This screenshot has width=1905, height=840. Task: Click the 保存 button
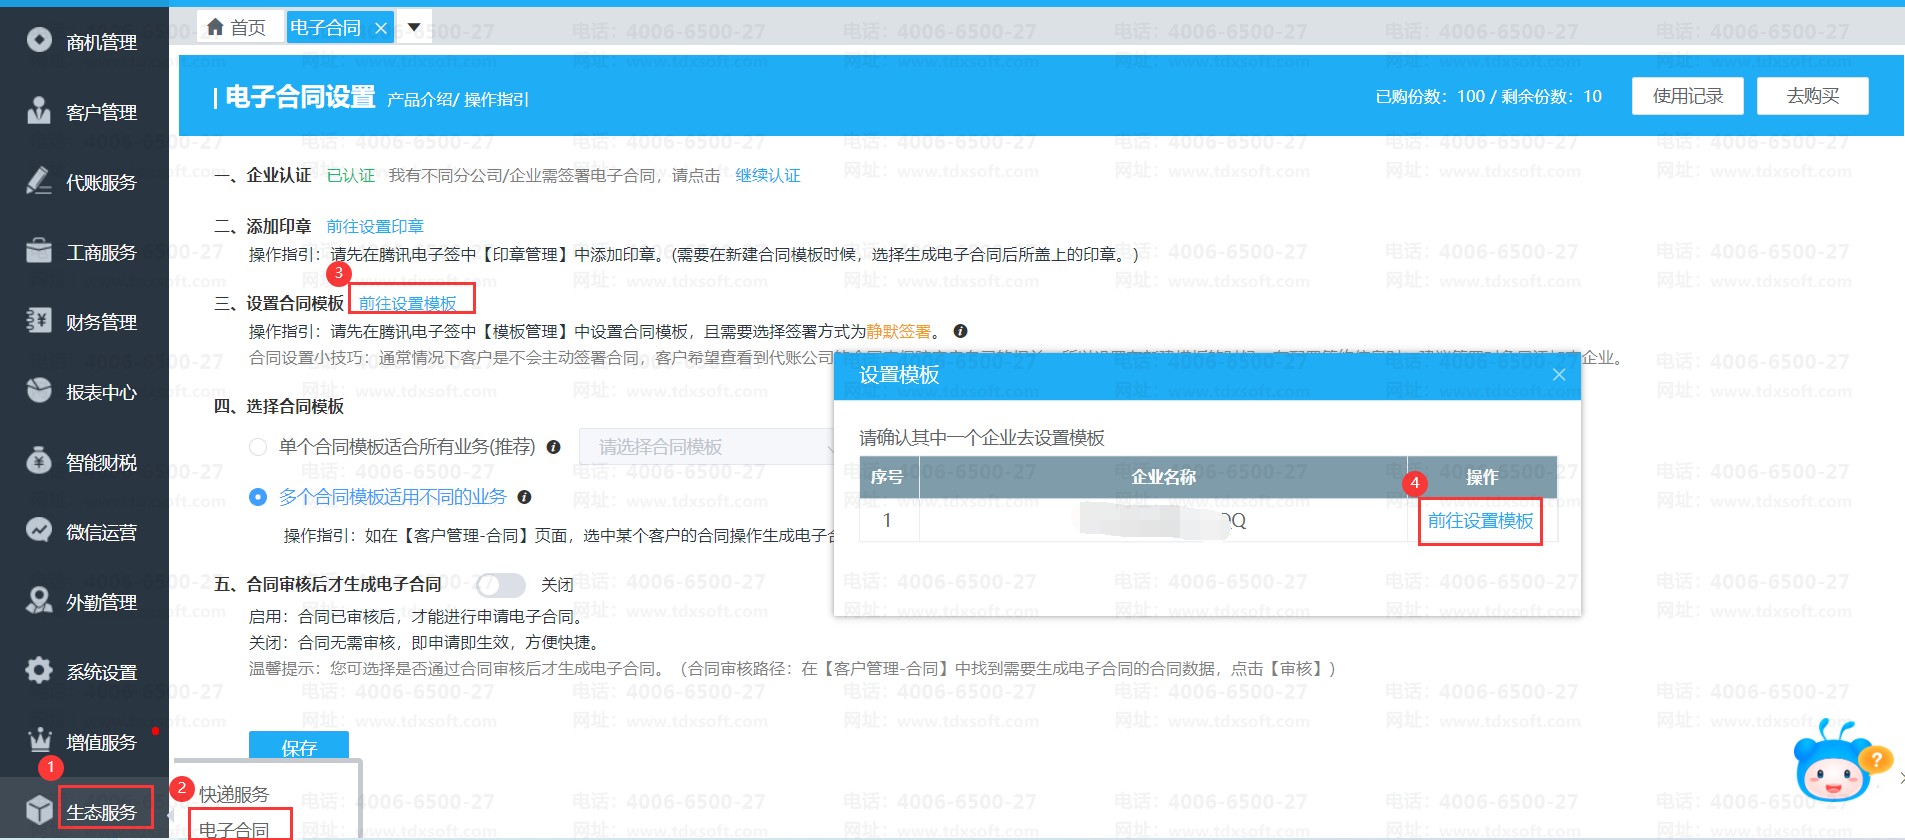pos(299,747)
